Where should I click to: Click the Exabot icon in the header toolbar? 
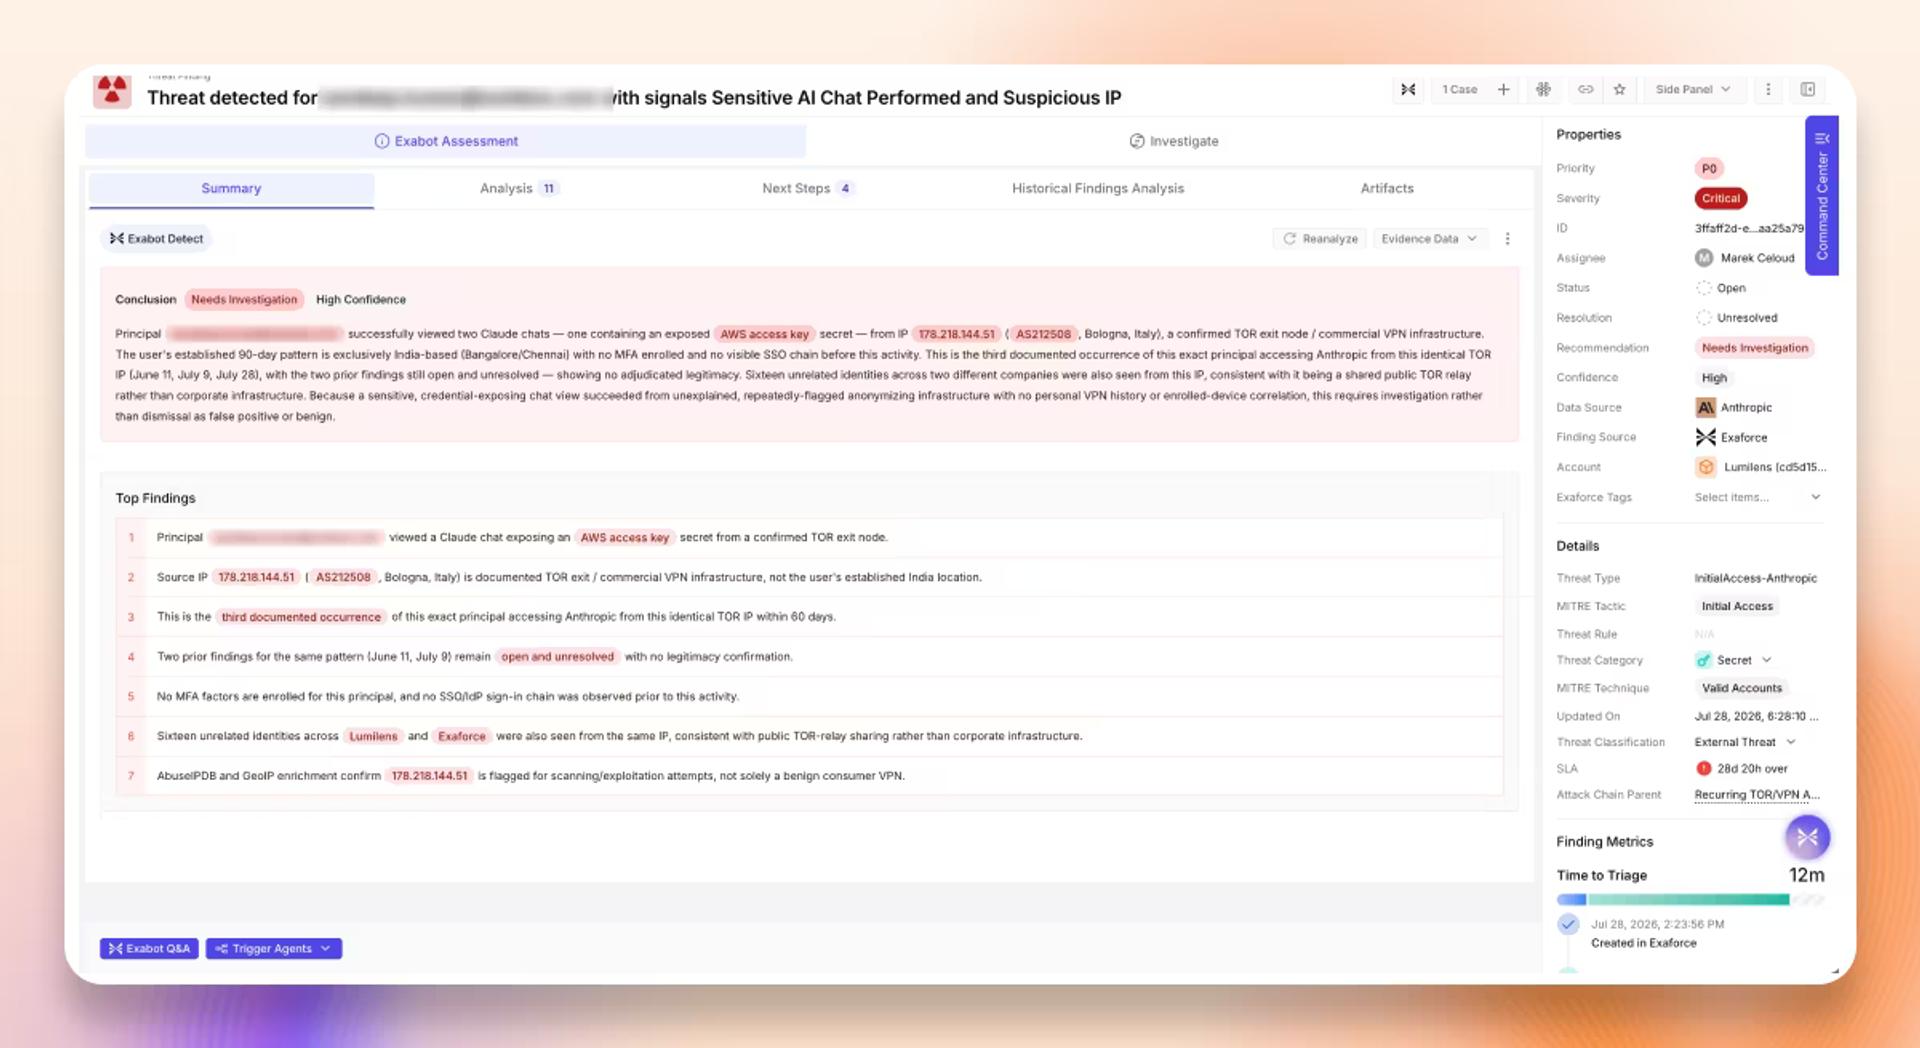point(1408,89)
